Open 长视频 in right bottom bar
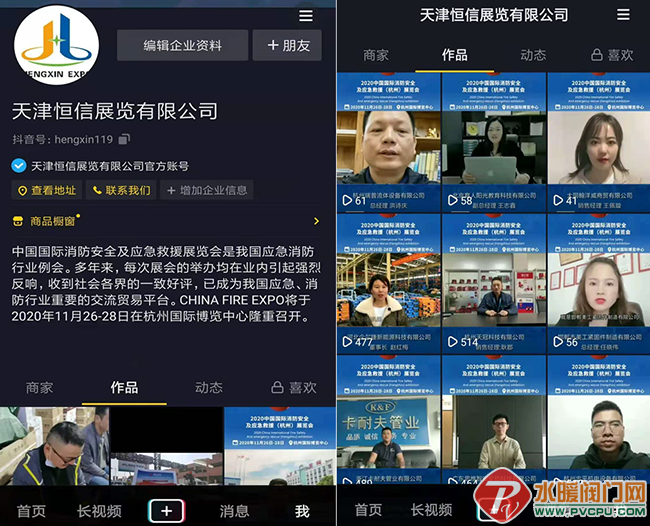This screenshot has width=650, height=526. [432, 510]
